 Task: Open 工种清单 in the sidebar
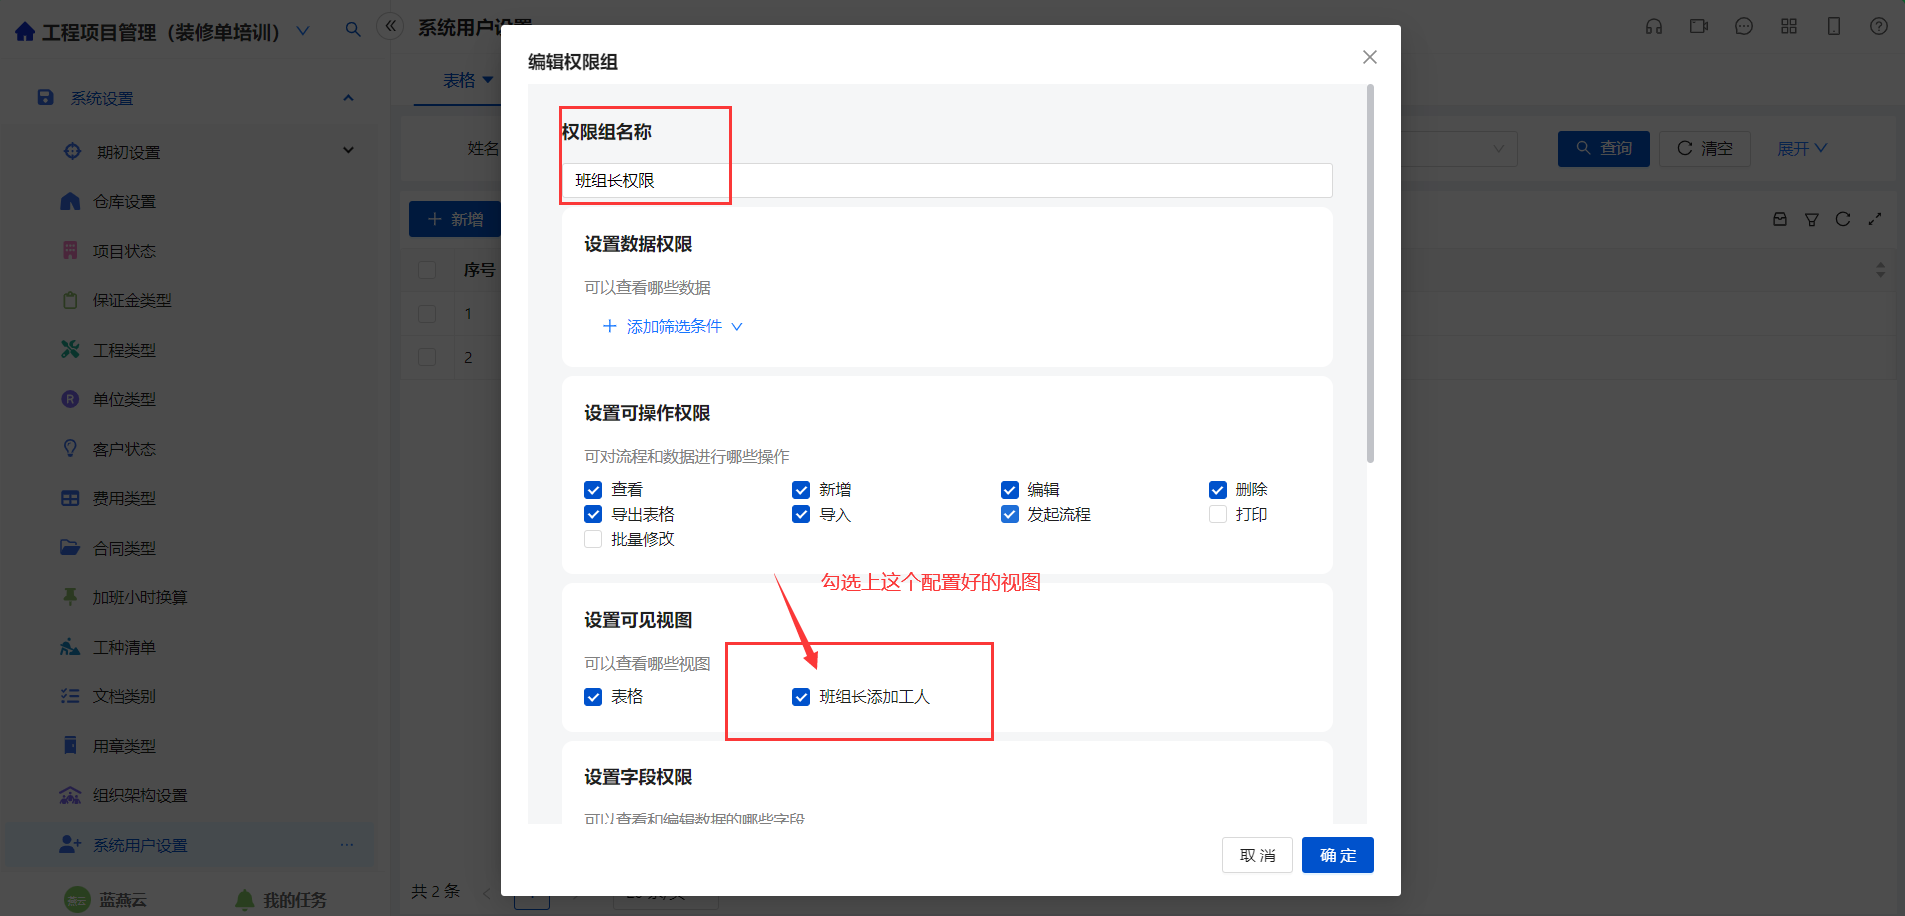click(x=124, y=647)
